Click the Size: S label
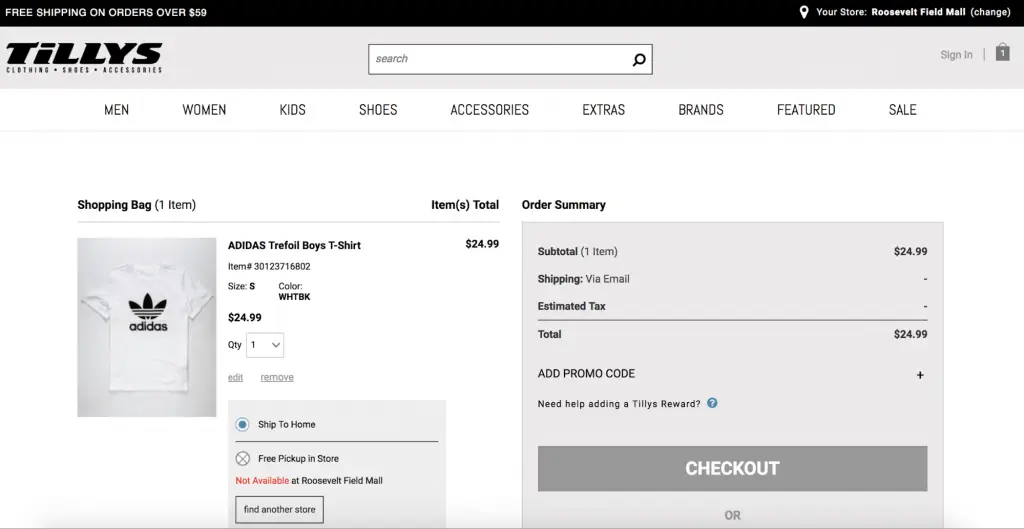1024x529 pixels. [241, 286]
